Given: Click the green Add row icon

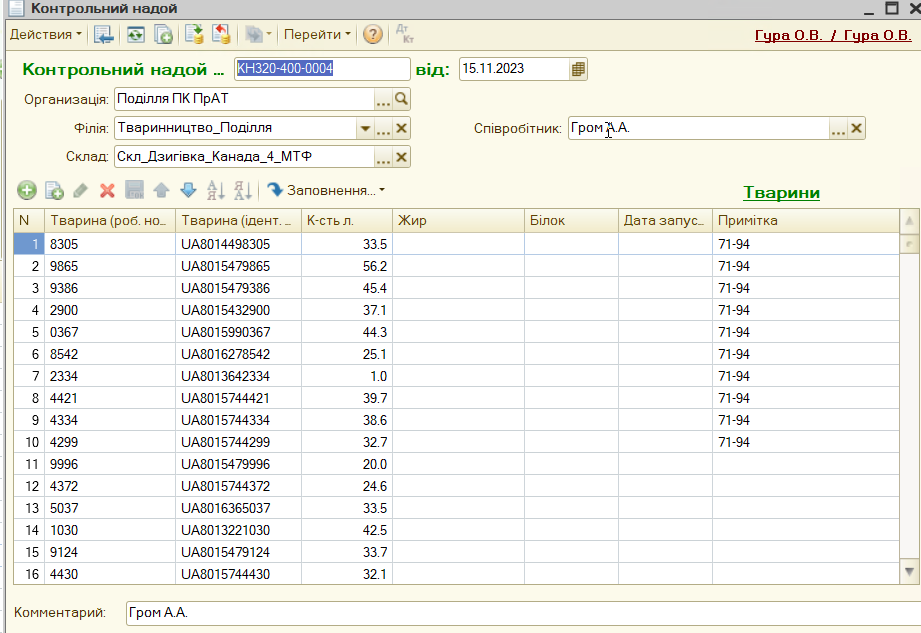Looking at the screenshot, I should coord(27,190).
